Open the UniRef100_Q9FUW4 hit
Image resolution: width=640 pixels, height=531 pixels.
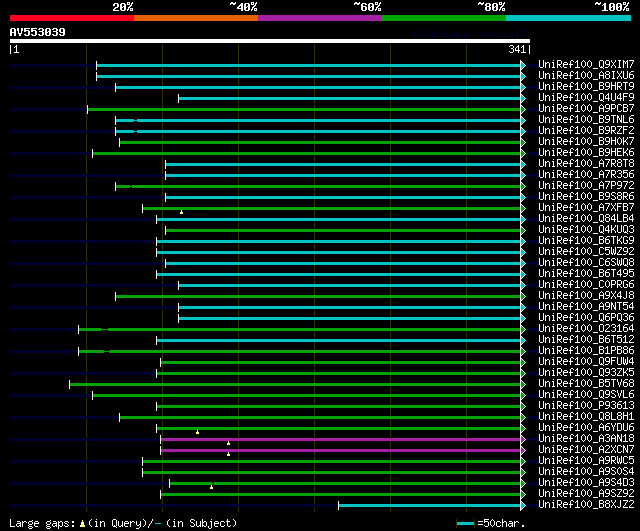(586, 362)
